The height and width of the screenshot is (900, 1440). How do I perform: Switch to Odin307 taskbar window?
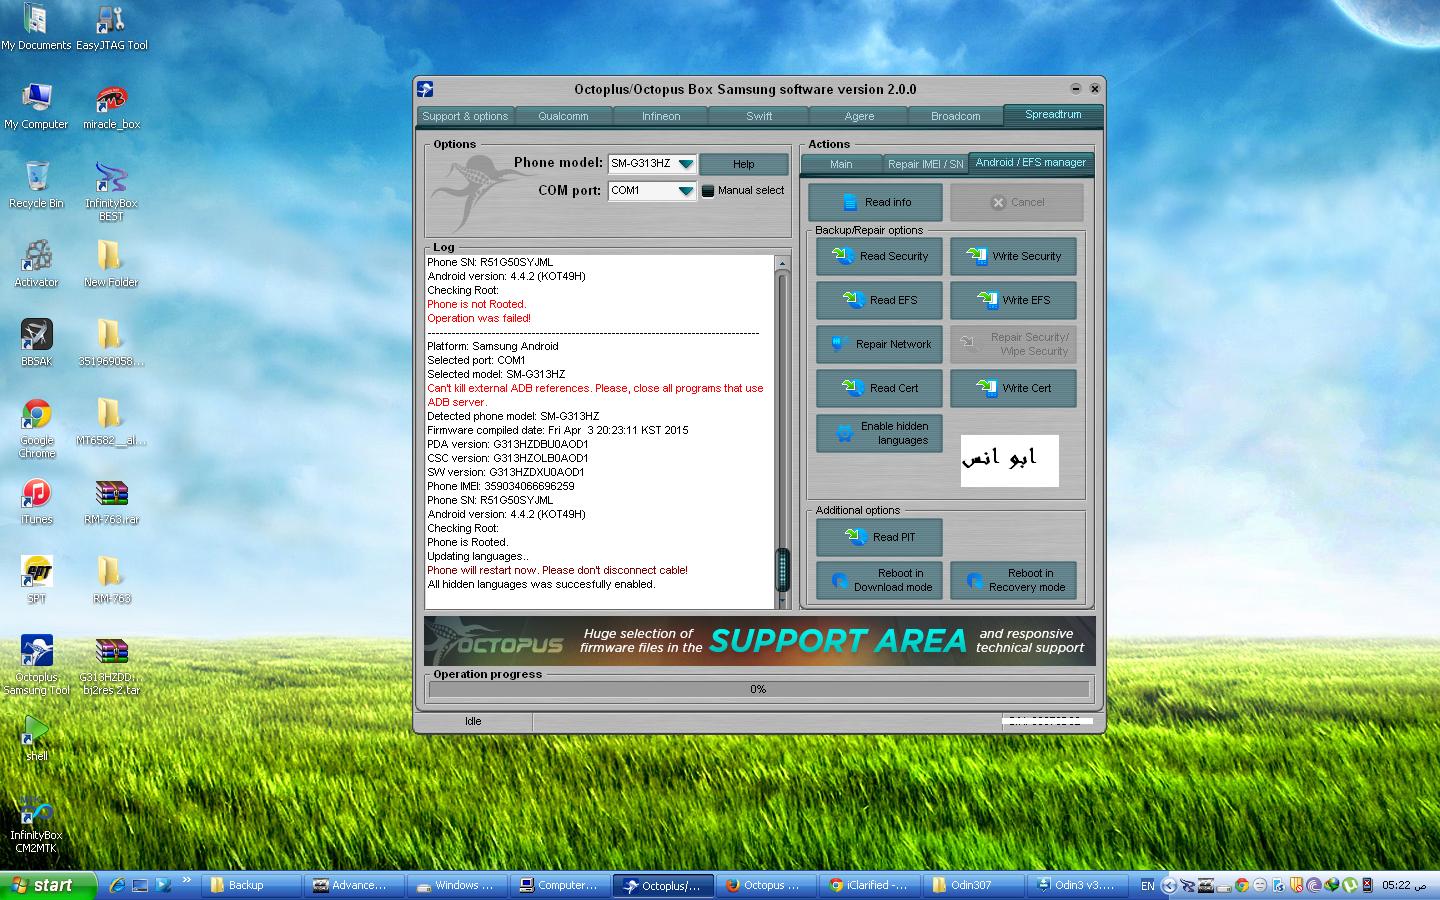[x=975, y=885]
